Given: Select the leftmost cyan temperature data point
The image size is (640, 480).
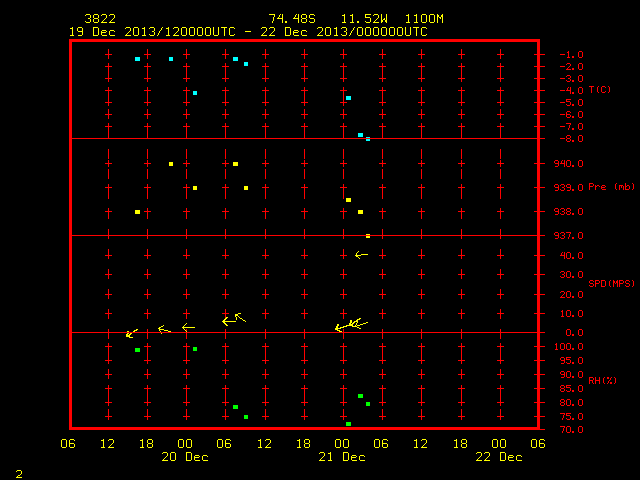Looking at the screenshot, I should click(x=138, y=59).
